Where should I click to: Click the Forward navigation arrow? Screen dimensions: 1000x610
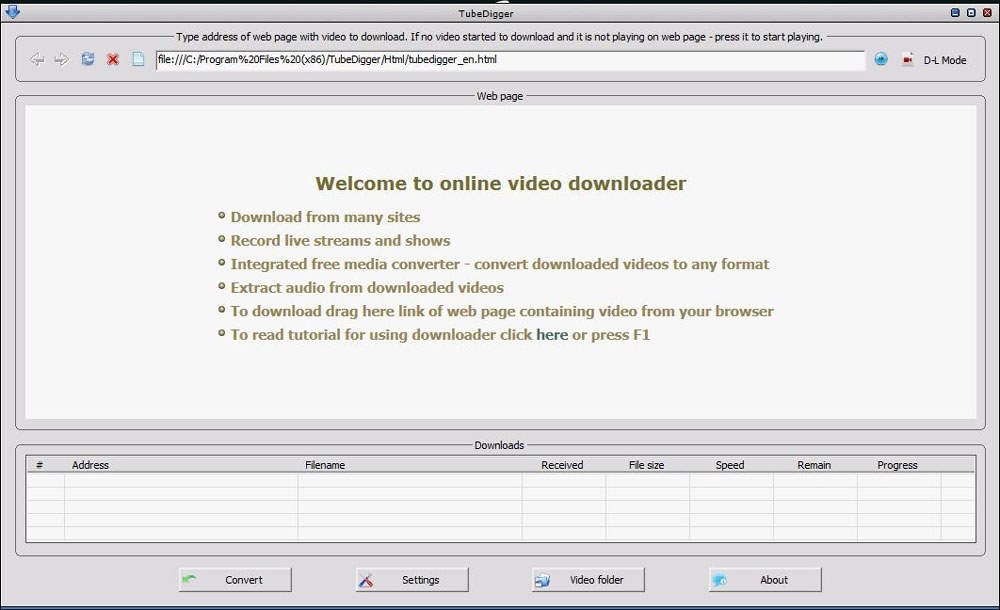point(61,60)
